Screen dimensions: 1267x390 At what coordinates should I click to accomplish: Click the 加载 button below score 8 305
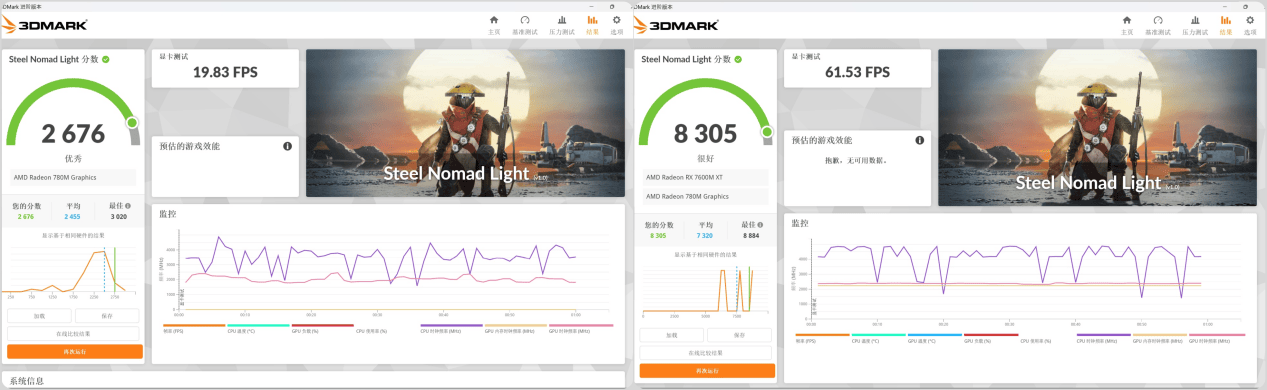tap(672, 334)
